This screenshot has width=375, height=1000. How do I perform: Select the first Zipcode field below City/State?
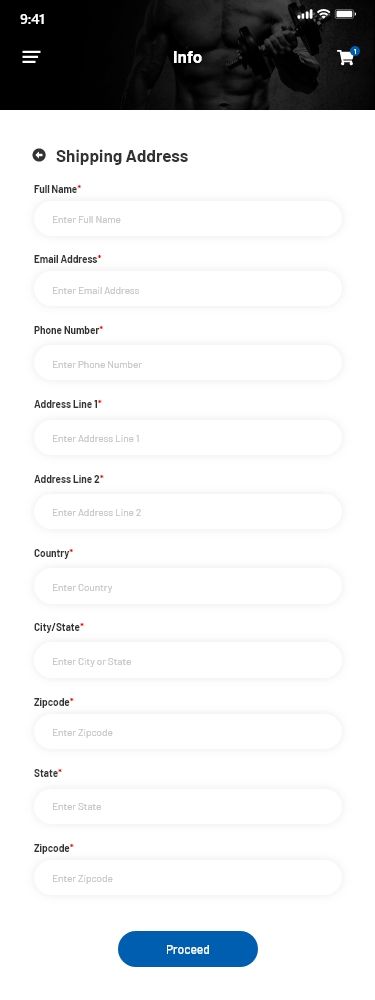click(x=188, y=732)
